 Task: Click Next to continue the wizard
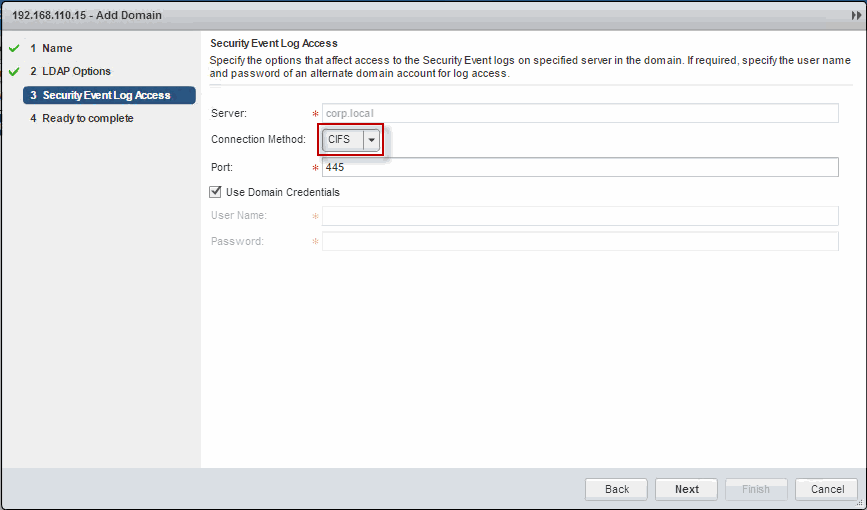(x=686, y=489)
